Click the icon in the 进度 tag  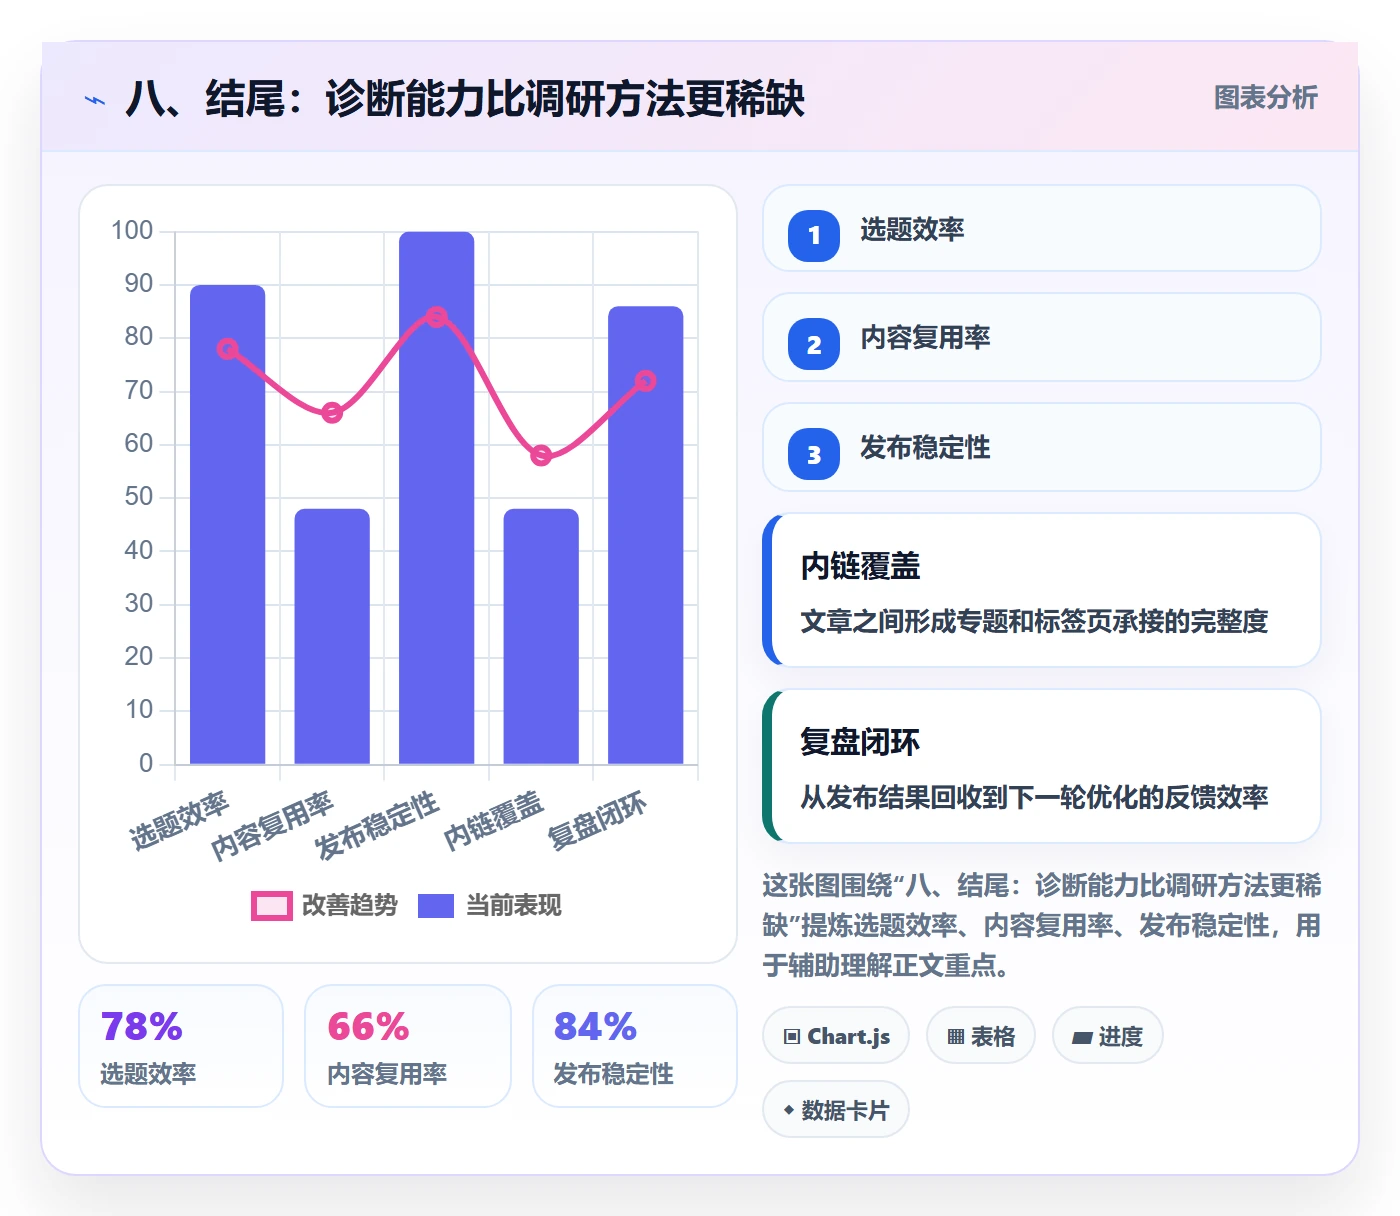1082,1038
